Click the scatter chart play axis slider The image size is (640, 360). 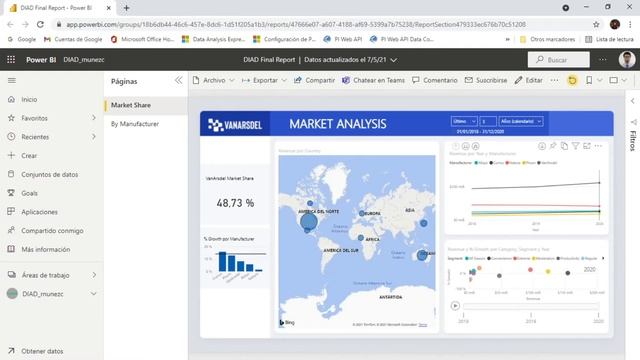[531, 306]
